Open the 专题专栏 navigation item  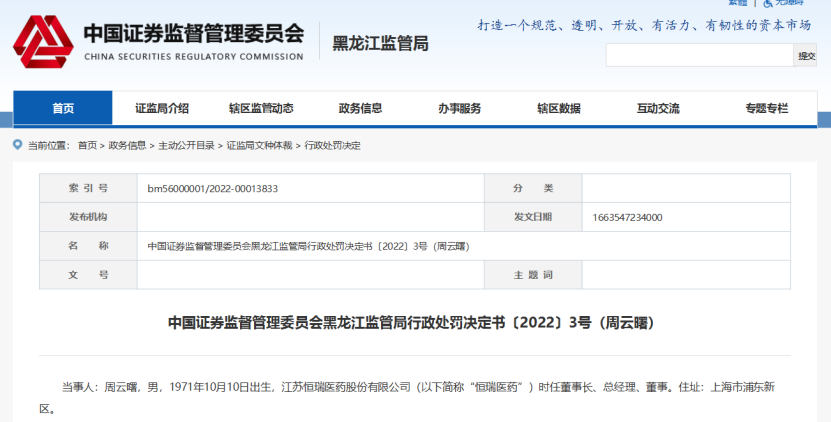766,108
